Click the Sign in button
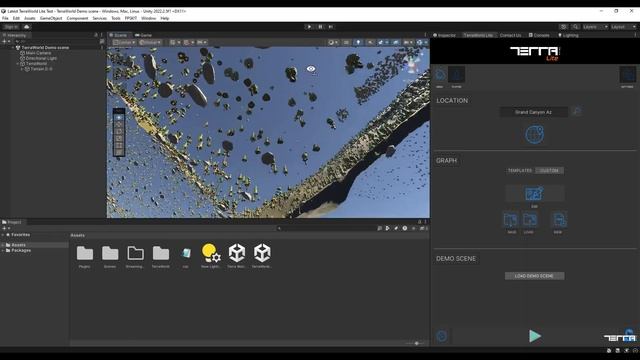 tap(11, 27)
